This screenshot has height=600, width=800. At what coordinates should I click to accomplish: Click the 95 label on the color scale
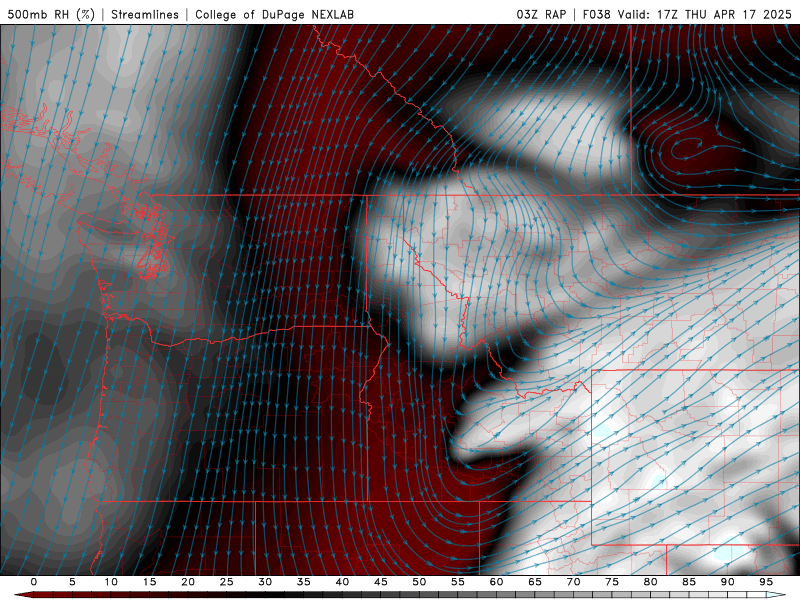[766, 582]
